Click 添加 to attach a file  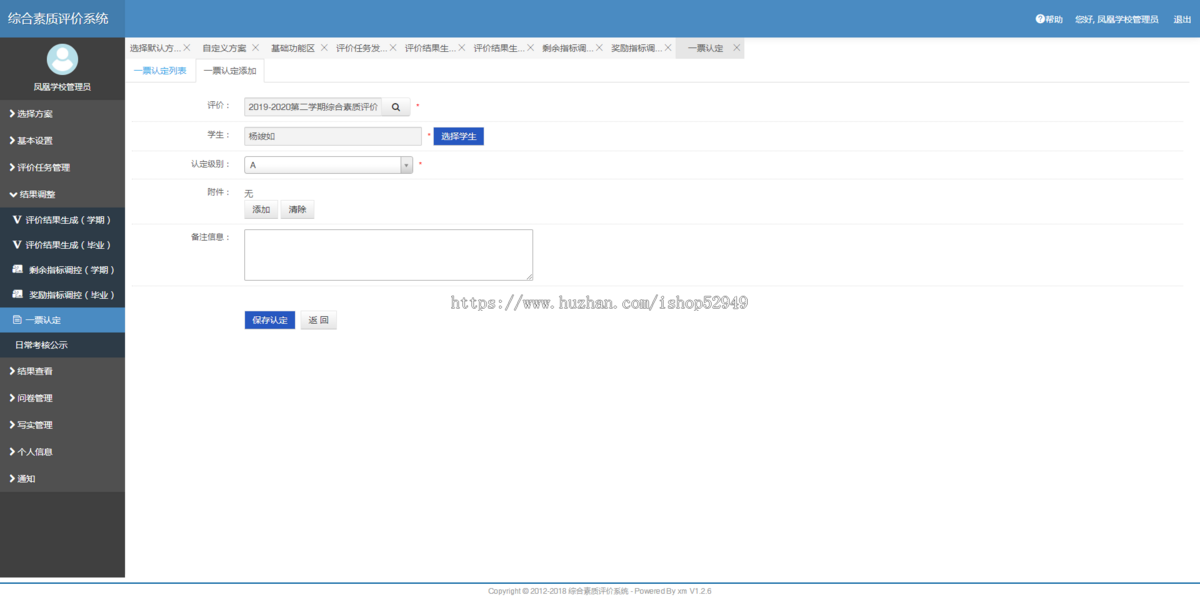261,210
